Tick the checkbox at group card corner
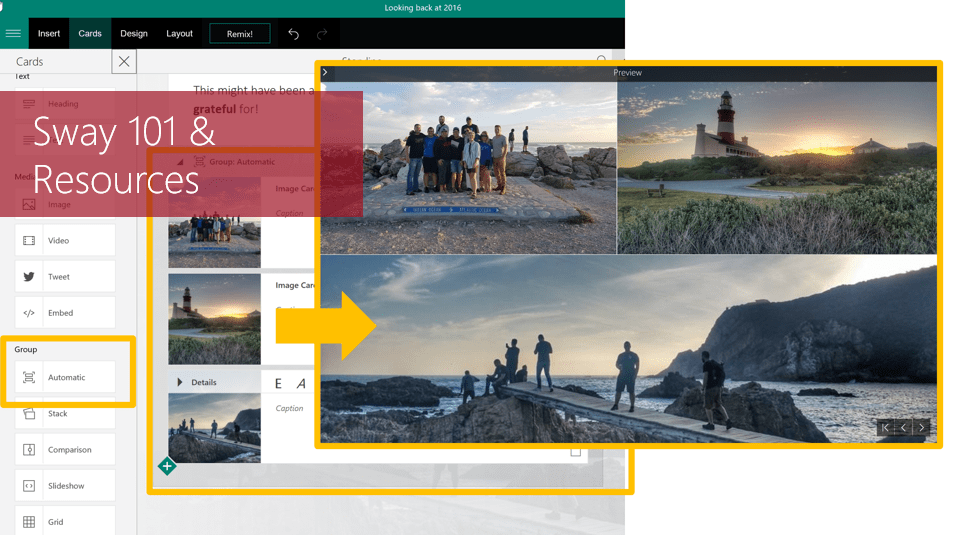 576,452
